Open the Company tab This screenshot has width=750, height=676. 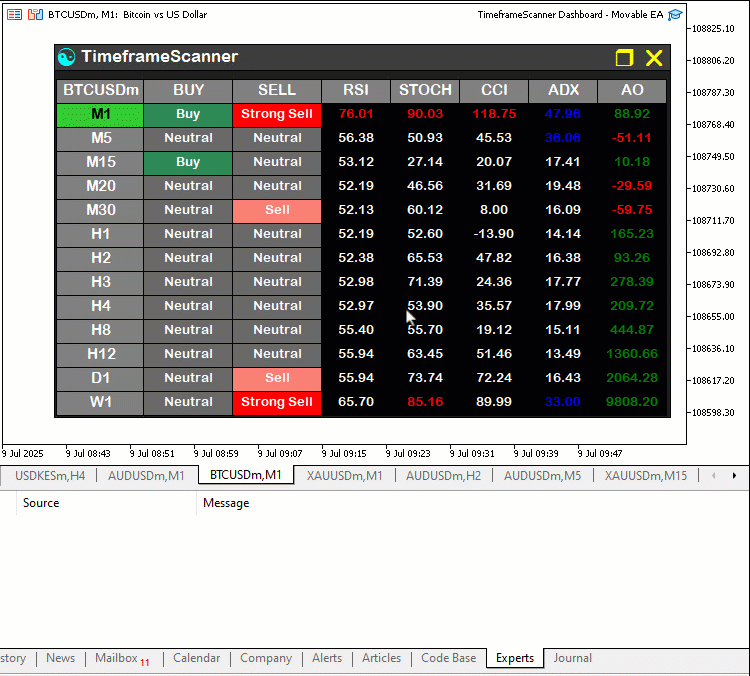coord(265,658)
